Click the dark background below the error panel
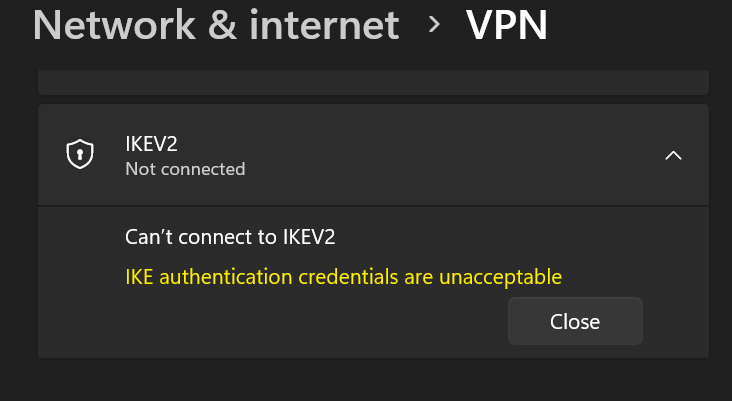732x401 pixels. tap(372, 380)
